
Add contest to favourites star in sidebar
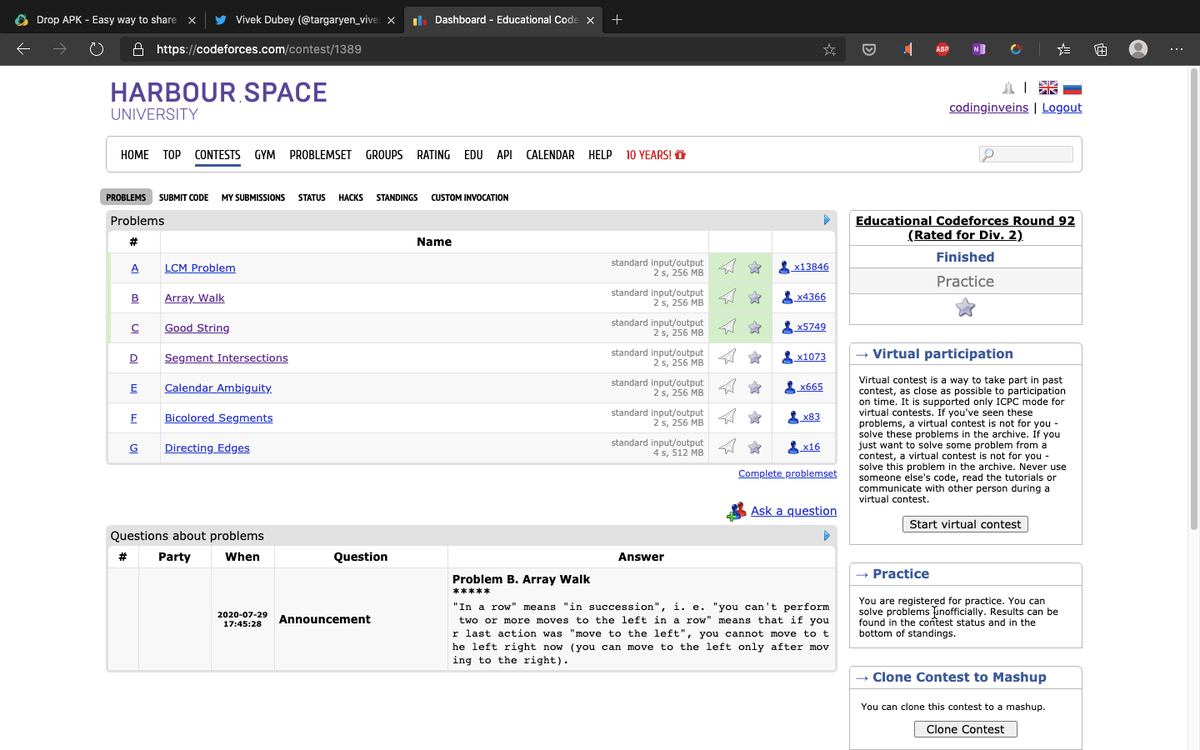click(965, 308)
